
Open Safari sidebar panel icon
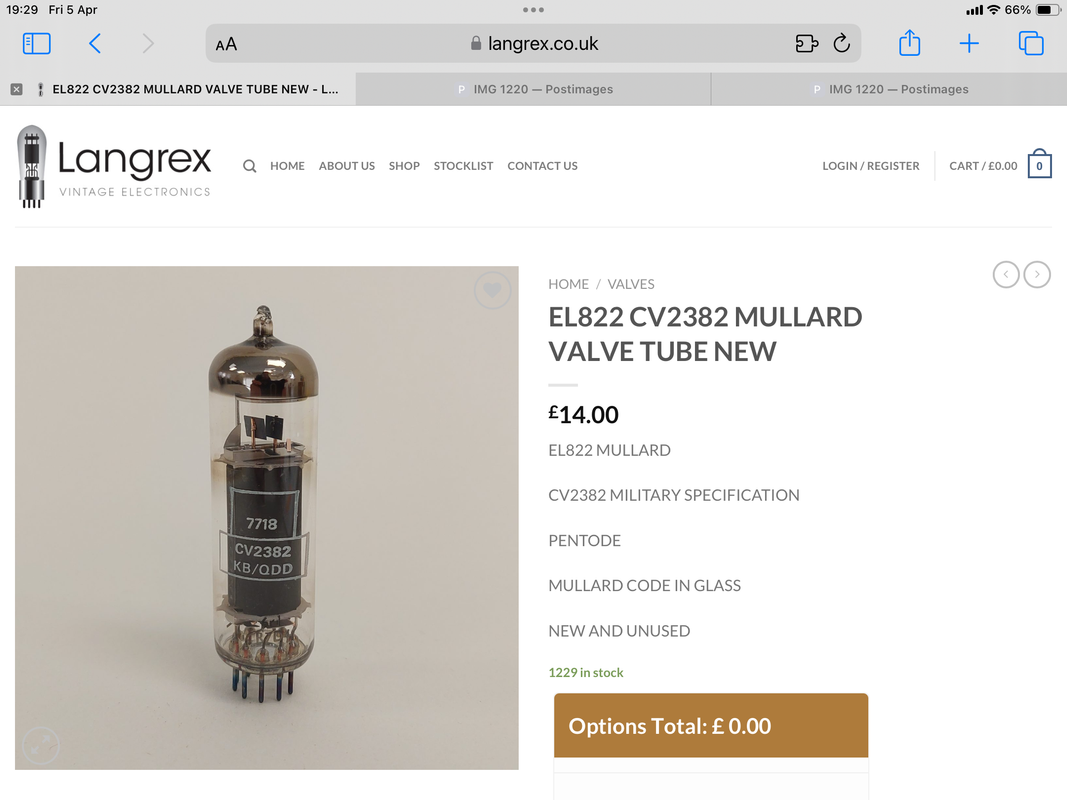[37, 44]
